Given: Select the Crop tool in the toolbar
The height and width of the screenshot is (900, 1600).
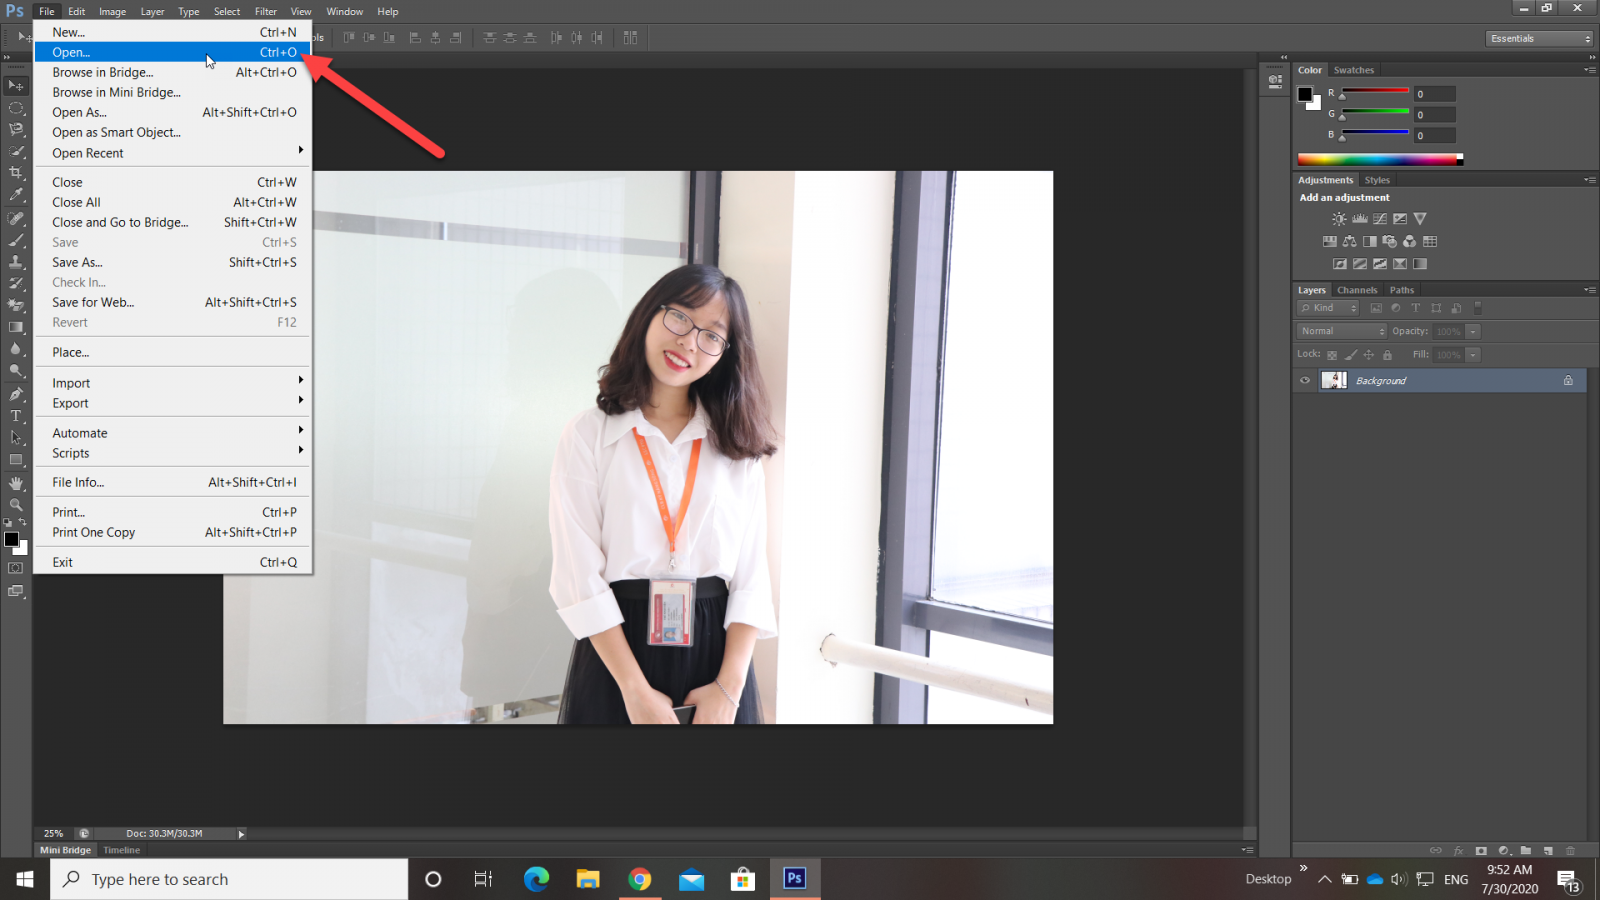Looking at the screenshot, I should 16,173.
